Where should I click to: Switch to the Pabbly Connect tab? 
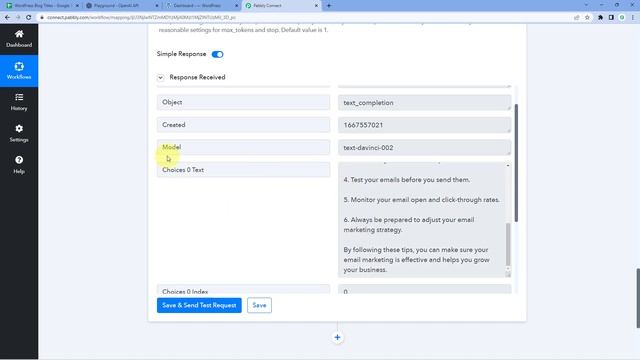pos(281,6)
